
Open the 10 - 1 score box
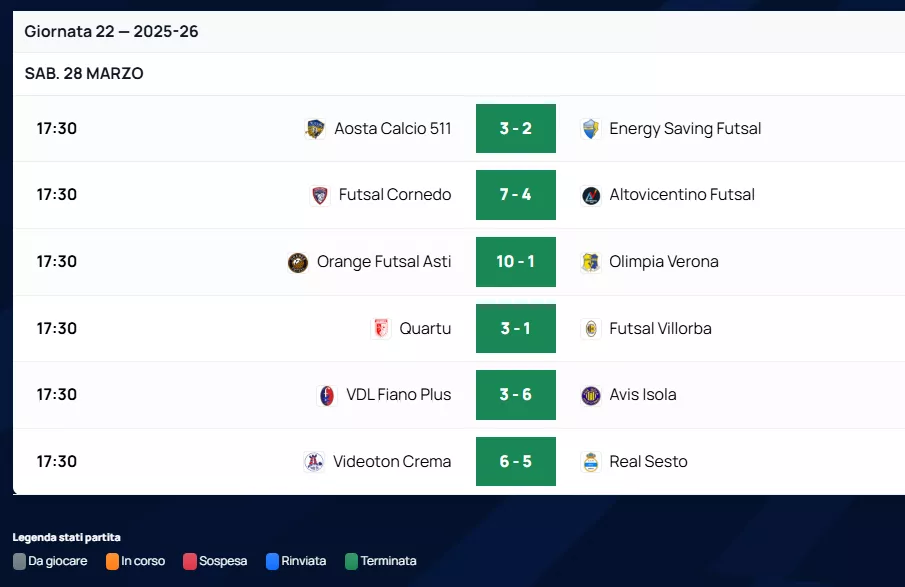[515, 262]
